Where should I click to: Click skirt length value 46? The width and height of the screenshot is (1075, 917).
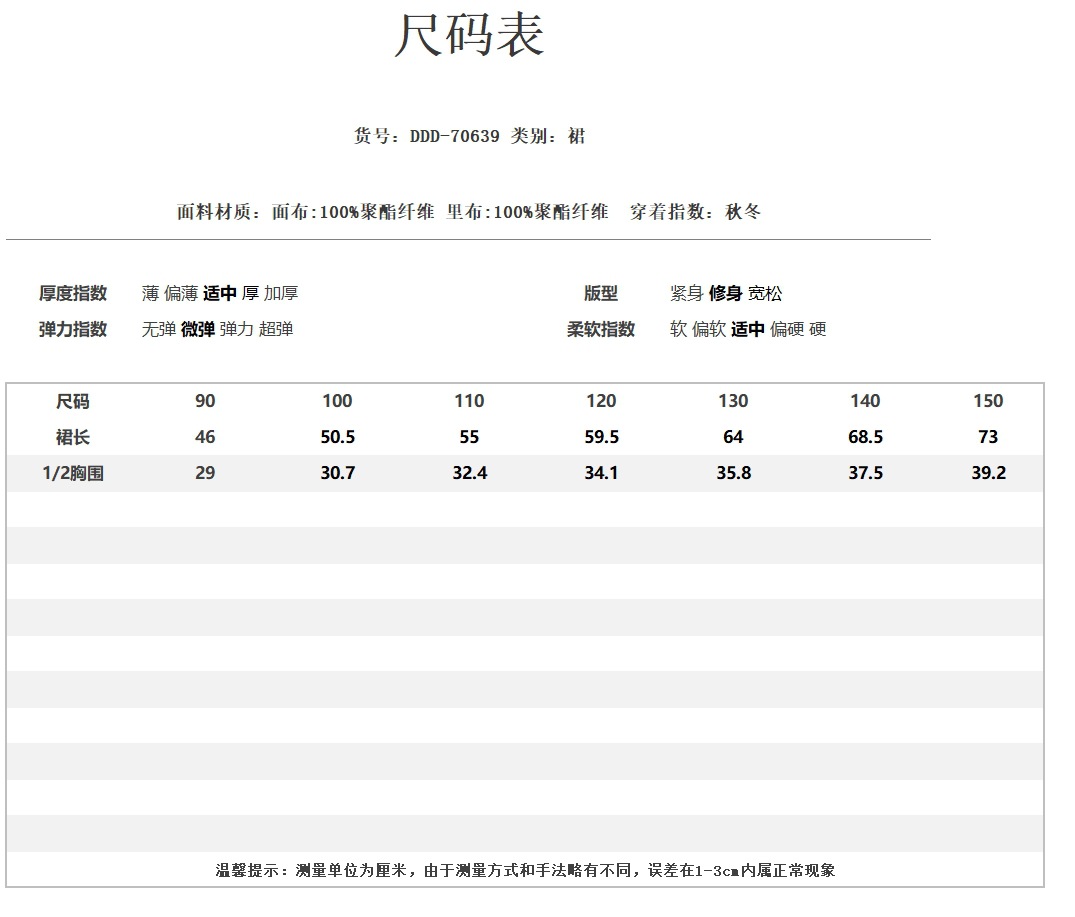tap(205, 437)
